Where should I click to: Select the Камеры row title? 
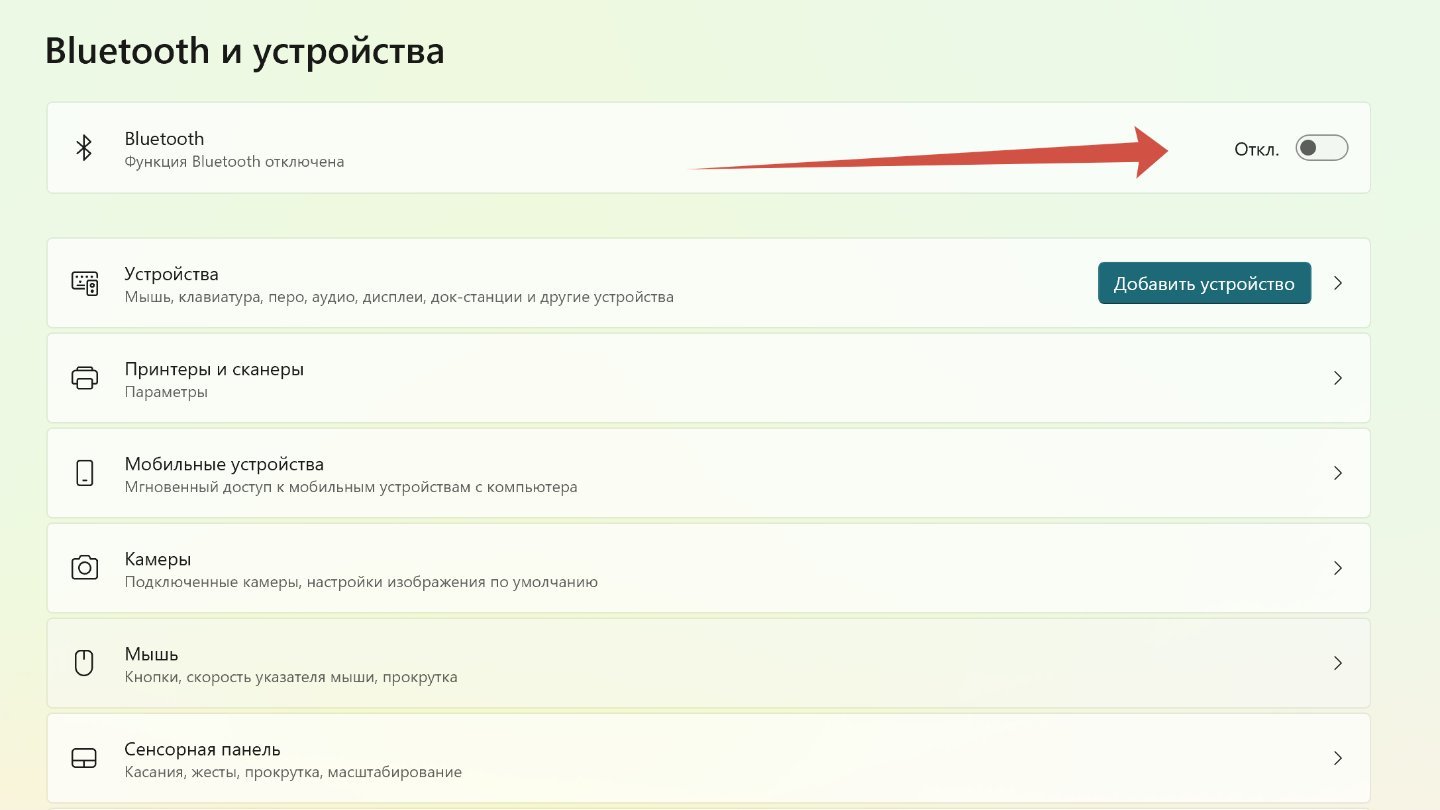[158, 559]
